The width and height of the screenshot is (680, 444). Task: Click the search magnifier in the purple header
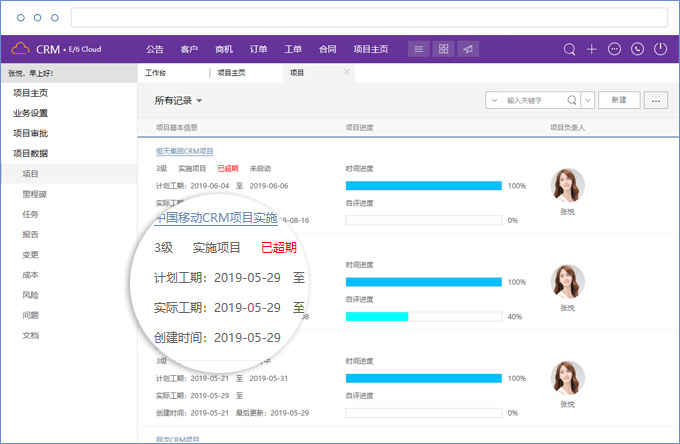tap(570, 49)
